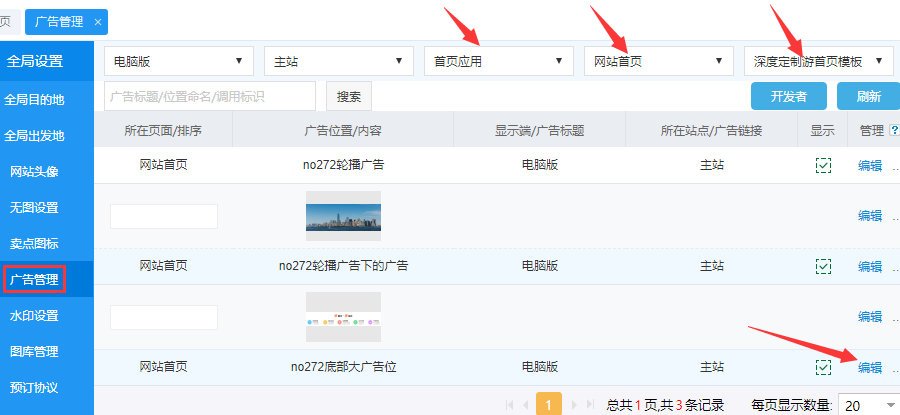900x415 pixels.
Task: Go to first page in pagination
Action: [509, 405]
